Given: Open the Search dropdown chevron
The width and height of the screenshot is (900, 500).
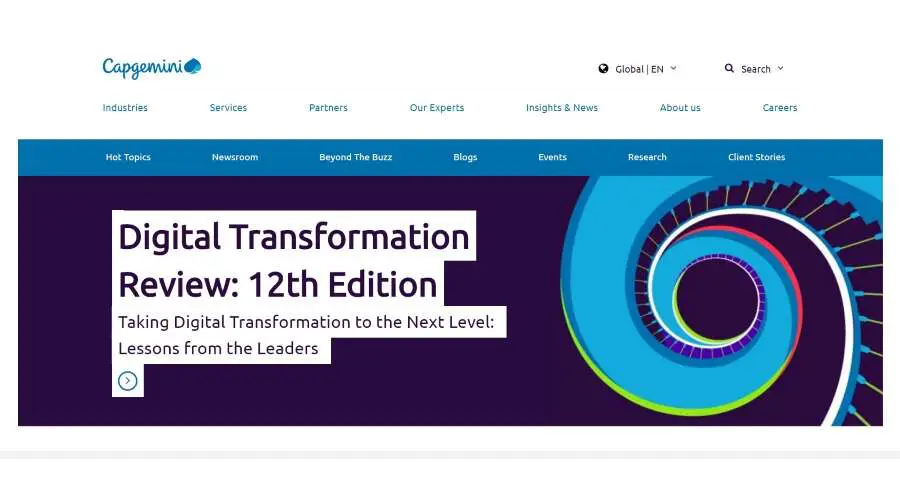Looking at the screenshot, I should point(780,68).
